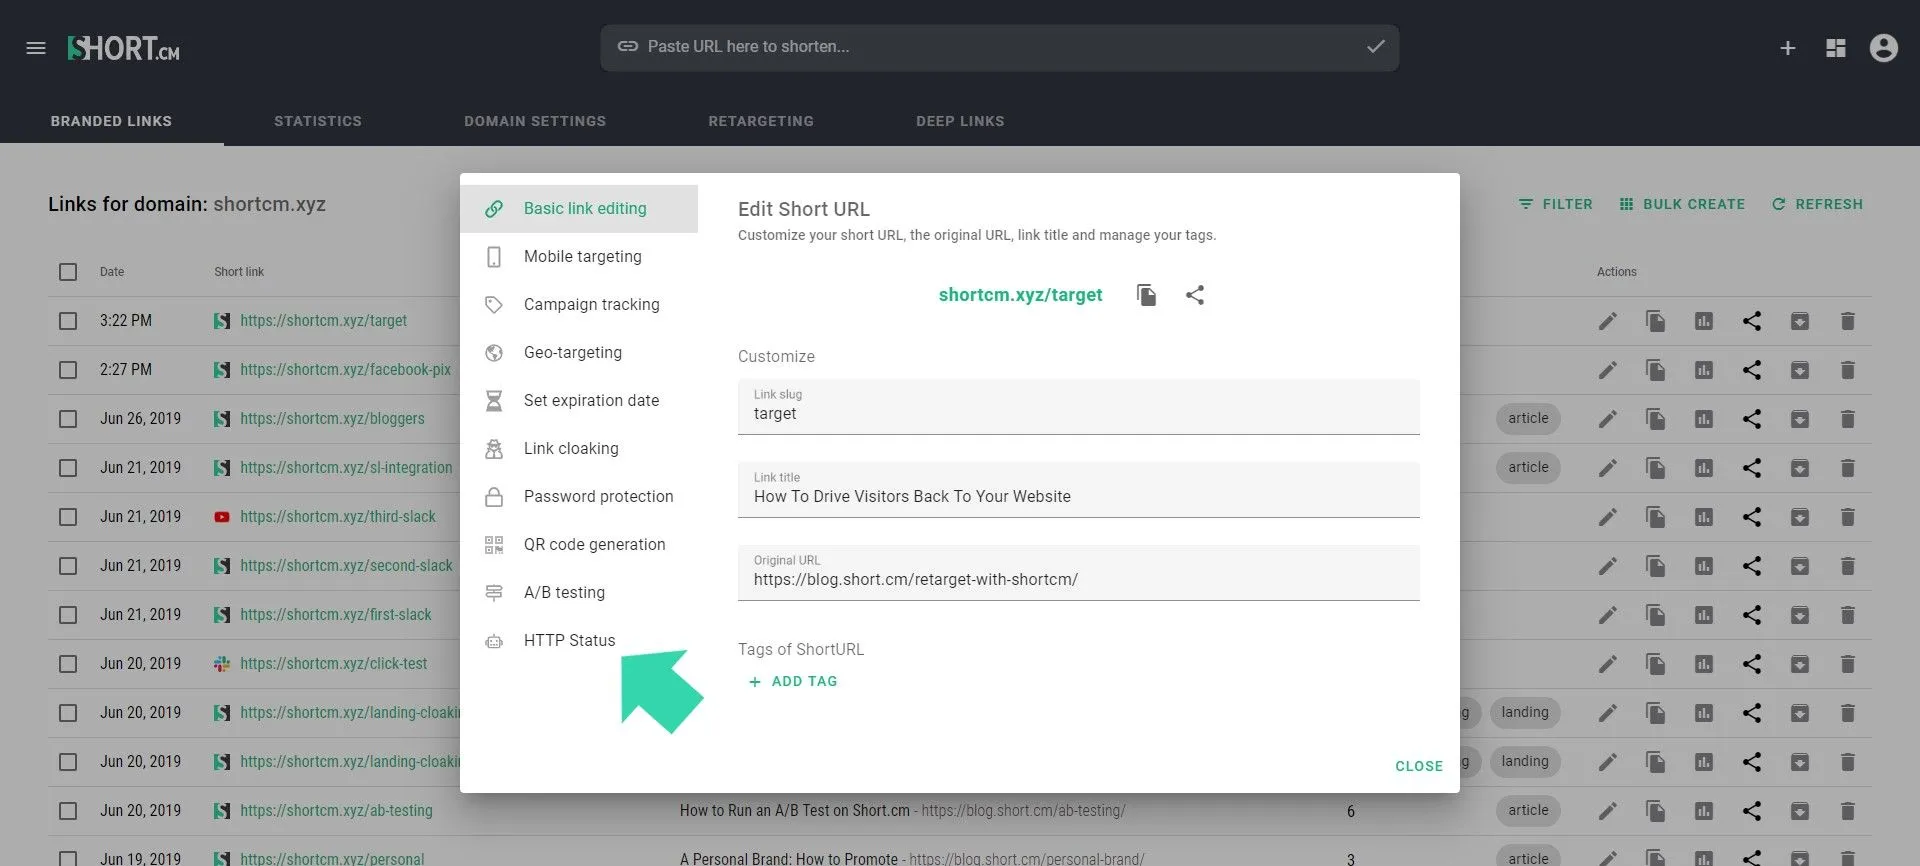1920x866 pixels.
Task: Open the Retargeting tab
Action: tap(761, 121)
